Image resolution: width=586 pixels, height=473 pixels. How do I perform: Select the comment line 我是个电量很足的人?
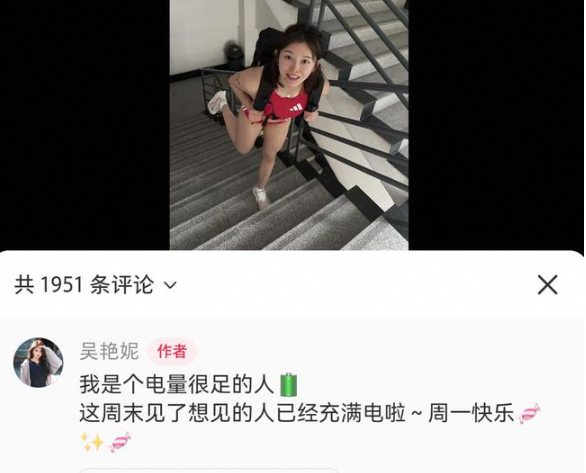[x=177, y=385]
